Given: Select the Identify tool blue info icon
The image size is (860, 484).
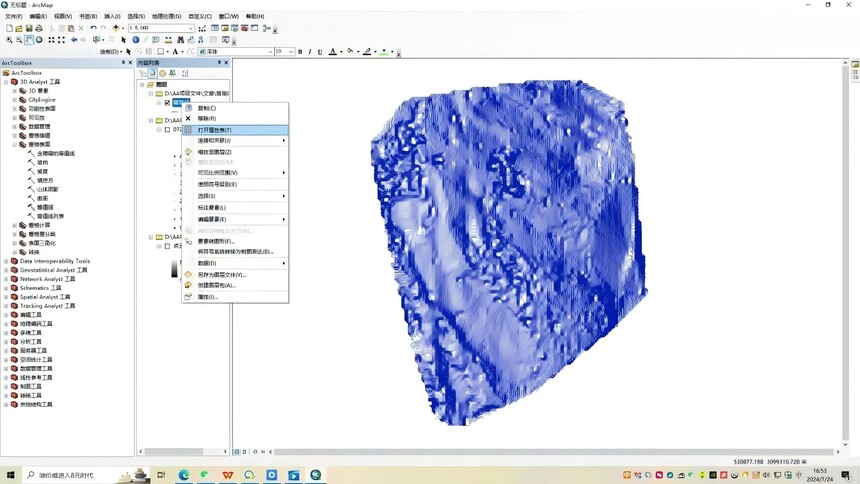Looking at the screenshot, I should tap(135, 40).
